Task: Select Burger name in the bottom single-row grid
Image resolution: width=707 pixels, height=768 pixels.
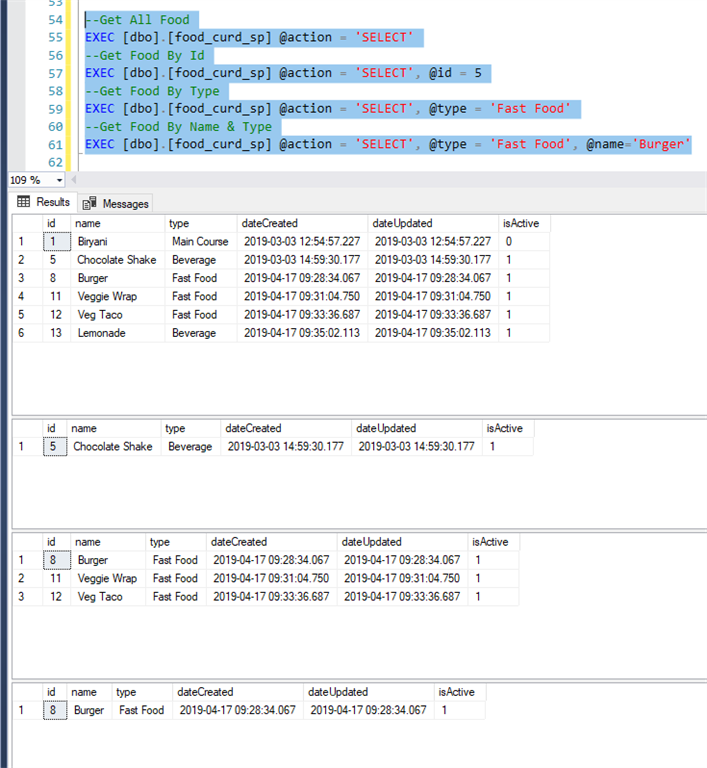Action: point(89,710)
